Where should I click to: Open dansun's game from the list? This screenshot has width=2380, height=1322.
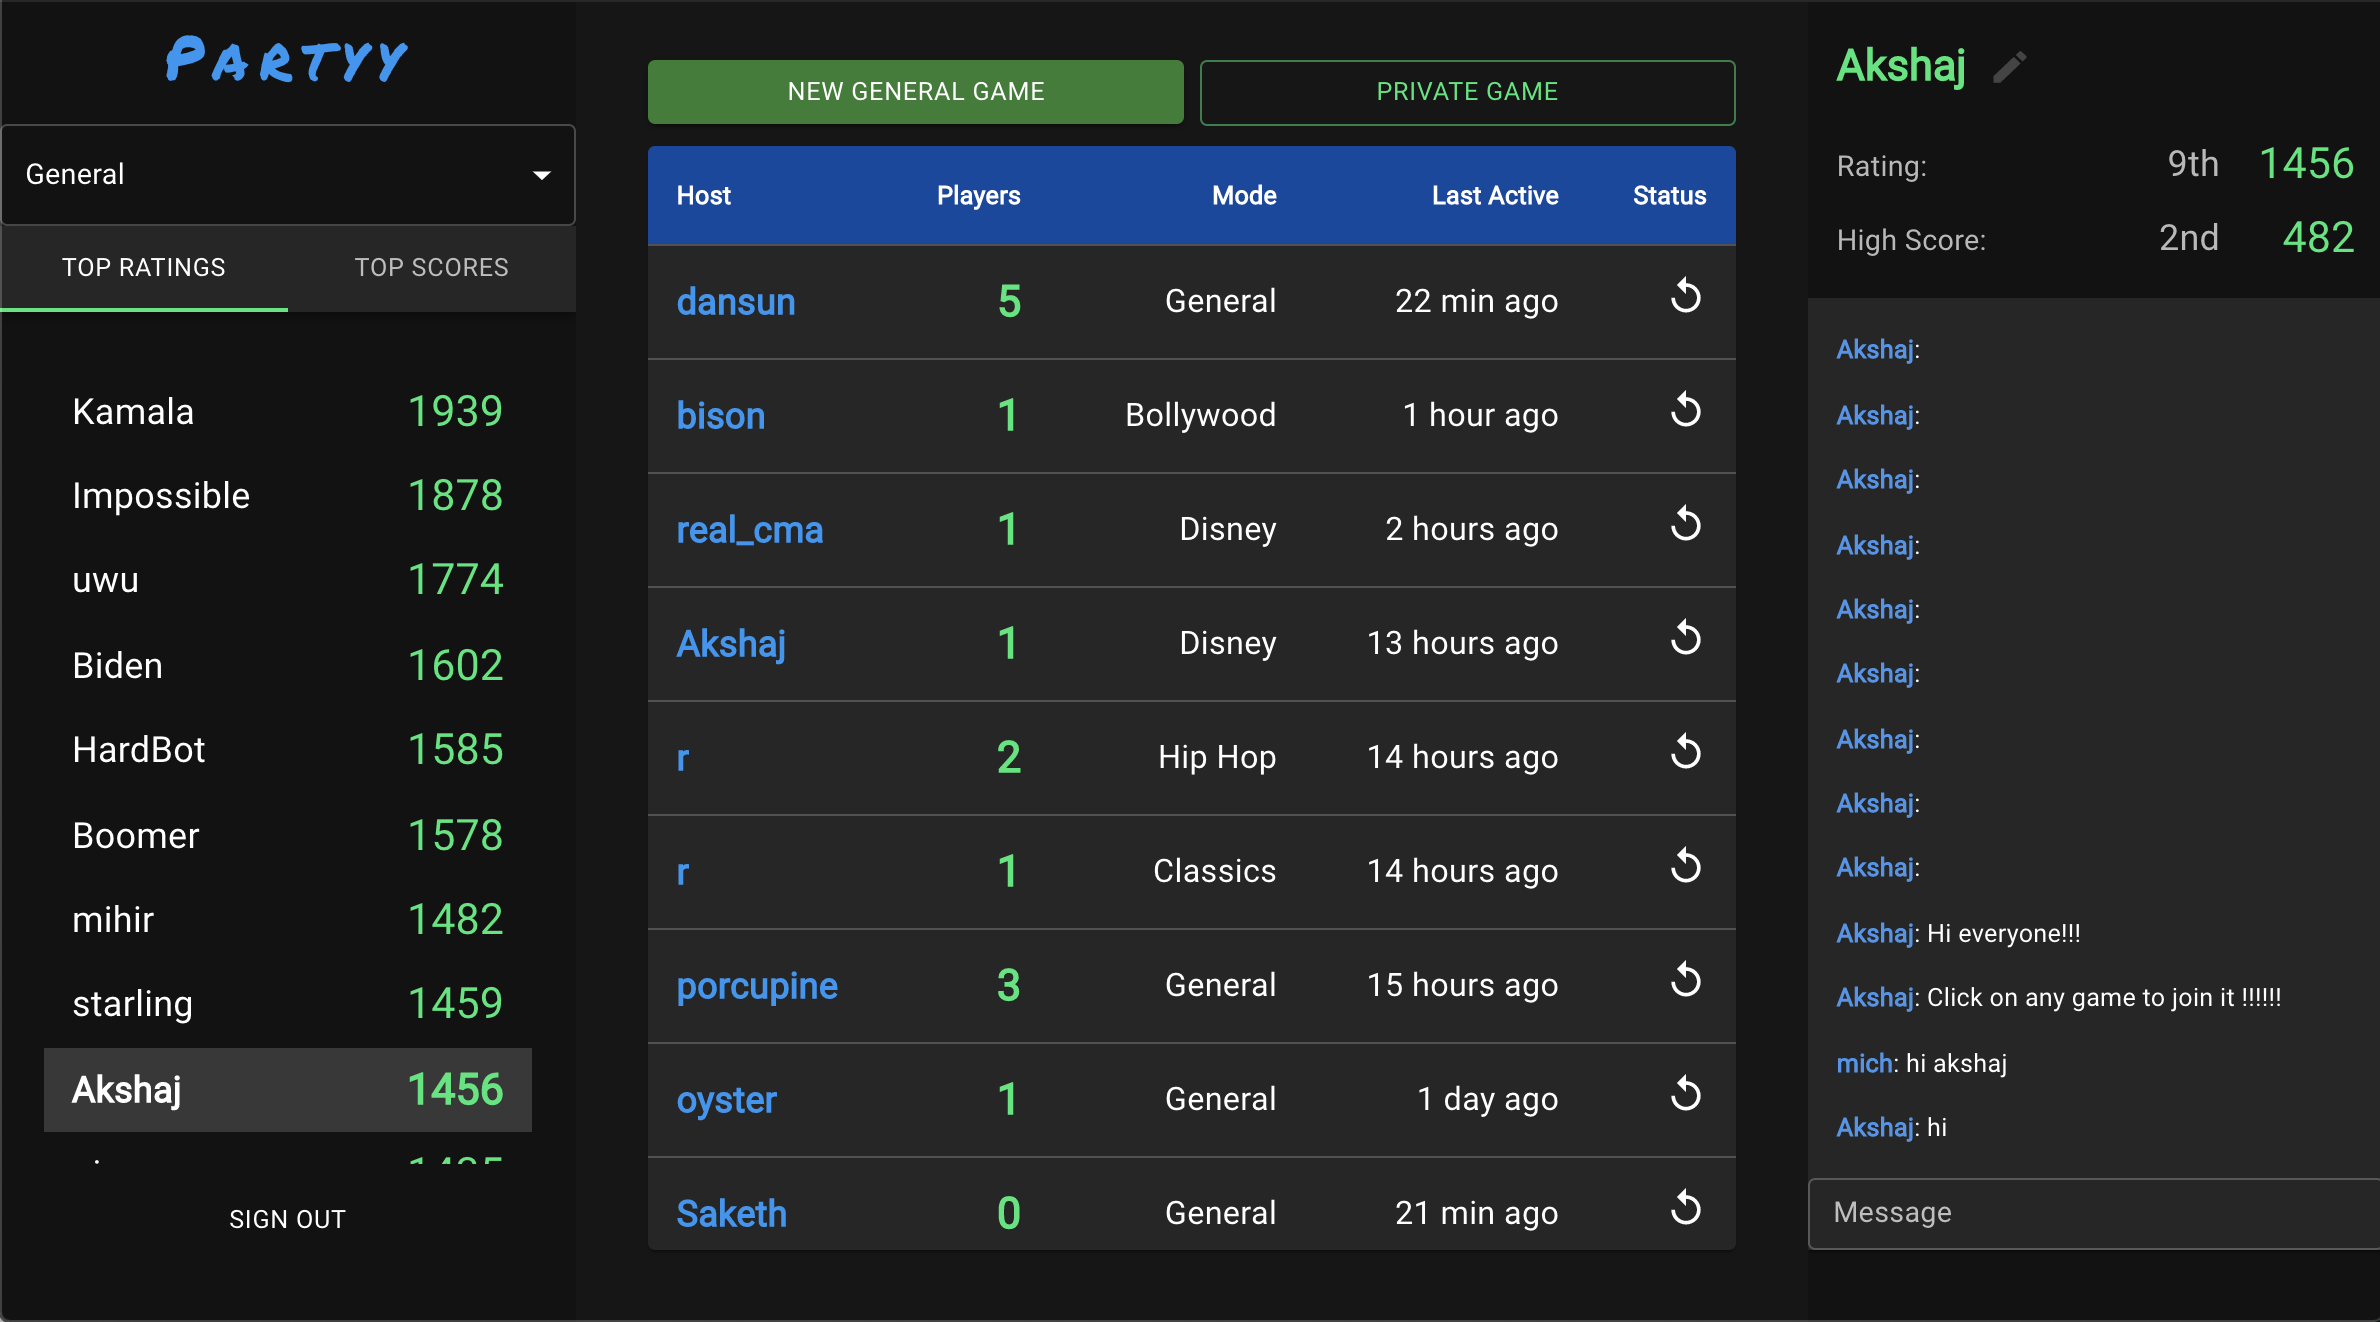pos(736,302)
